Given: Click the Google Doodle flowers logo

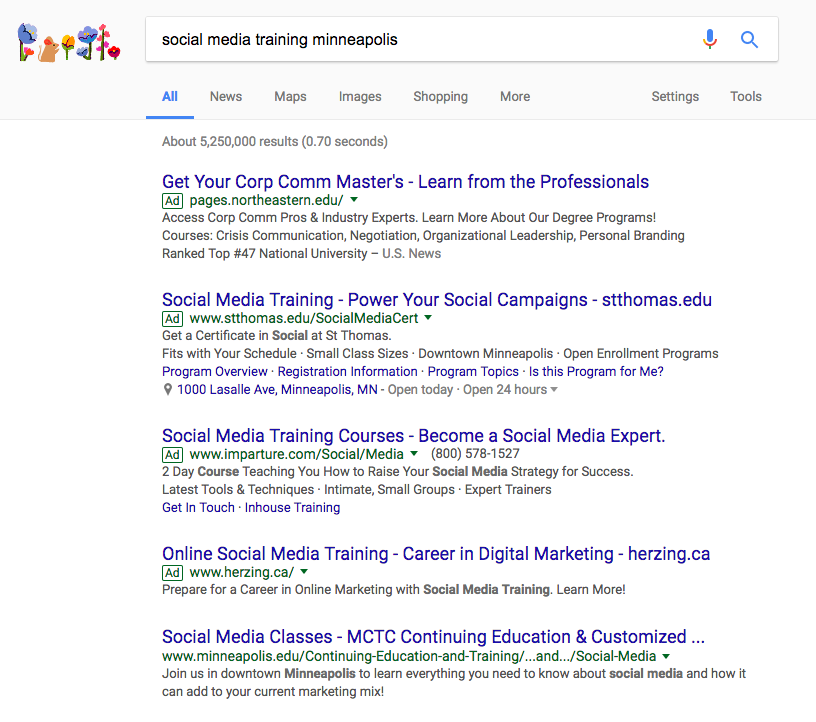Looking at the screenshot, I should [x=69, y=43].
